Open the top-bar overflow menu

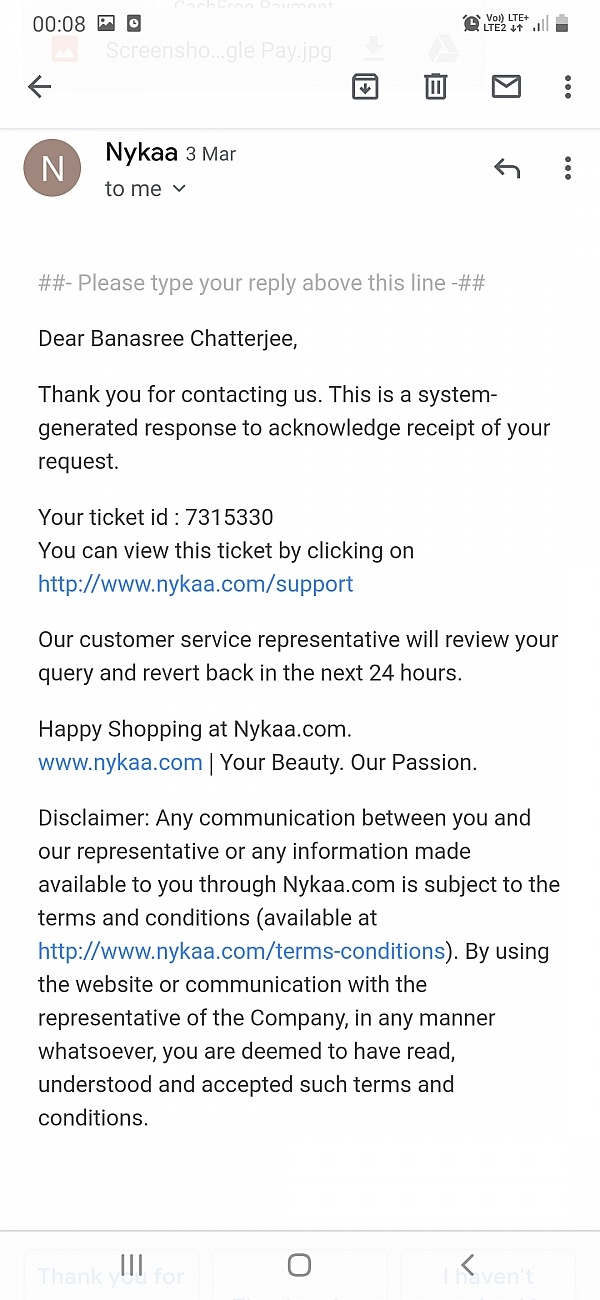pyautogui.click(x=567, y=87)
